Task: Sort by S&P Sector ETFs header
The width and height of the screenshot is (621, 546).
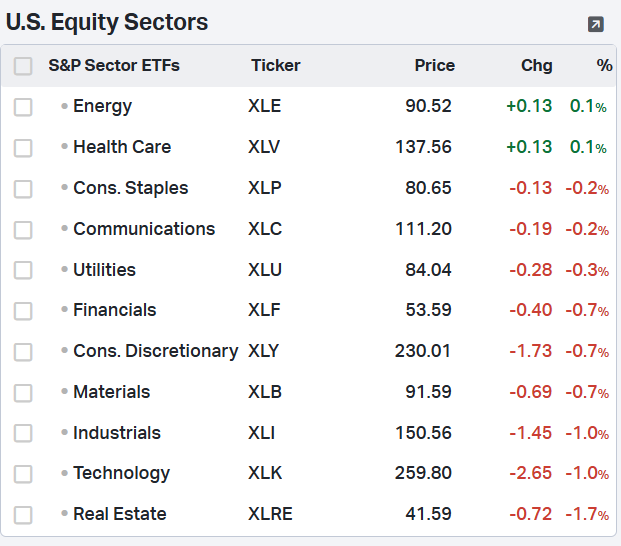Action: click(114, 65)
